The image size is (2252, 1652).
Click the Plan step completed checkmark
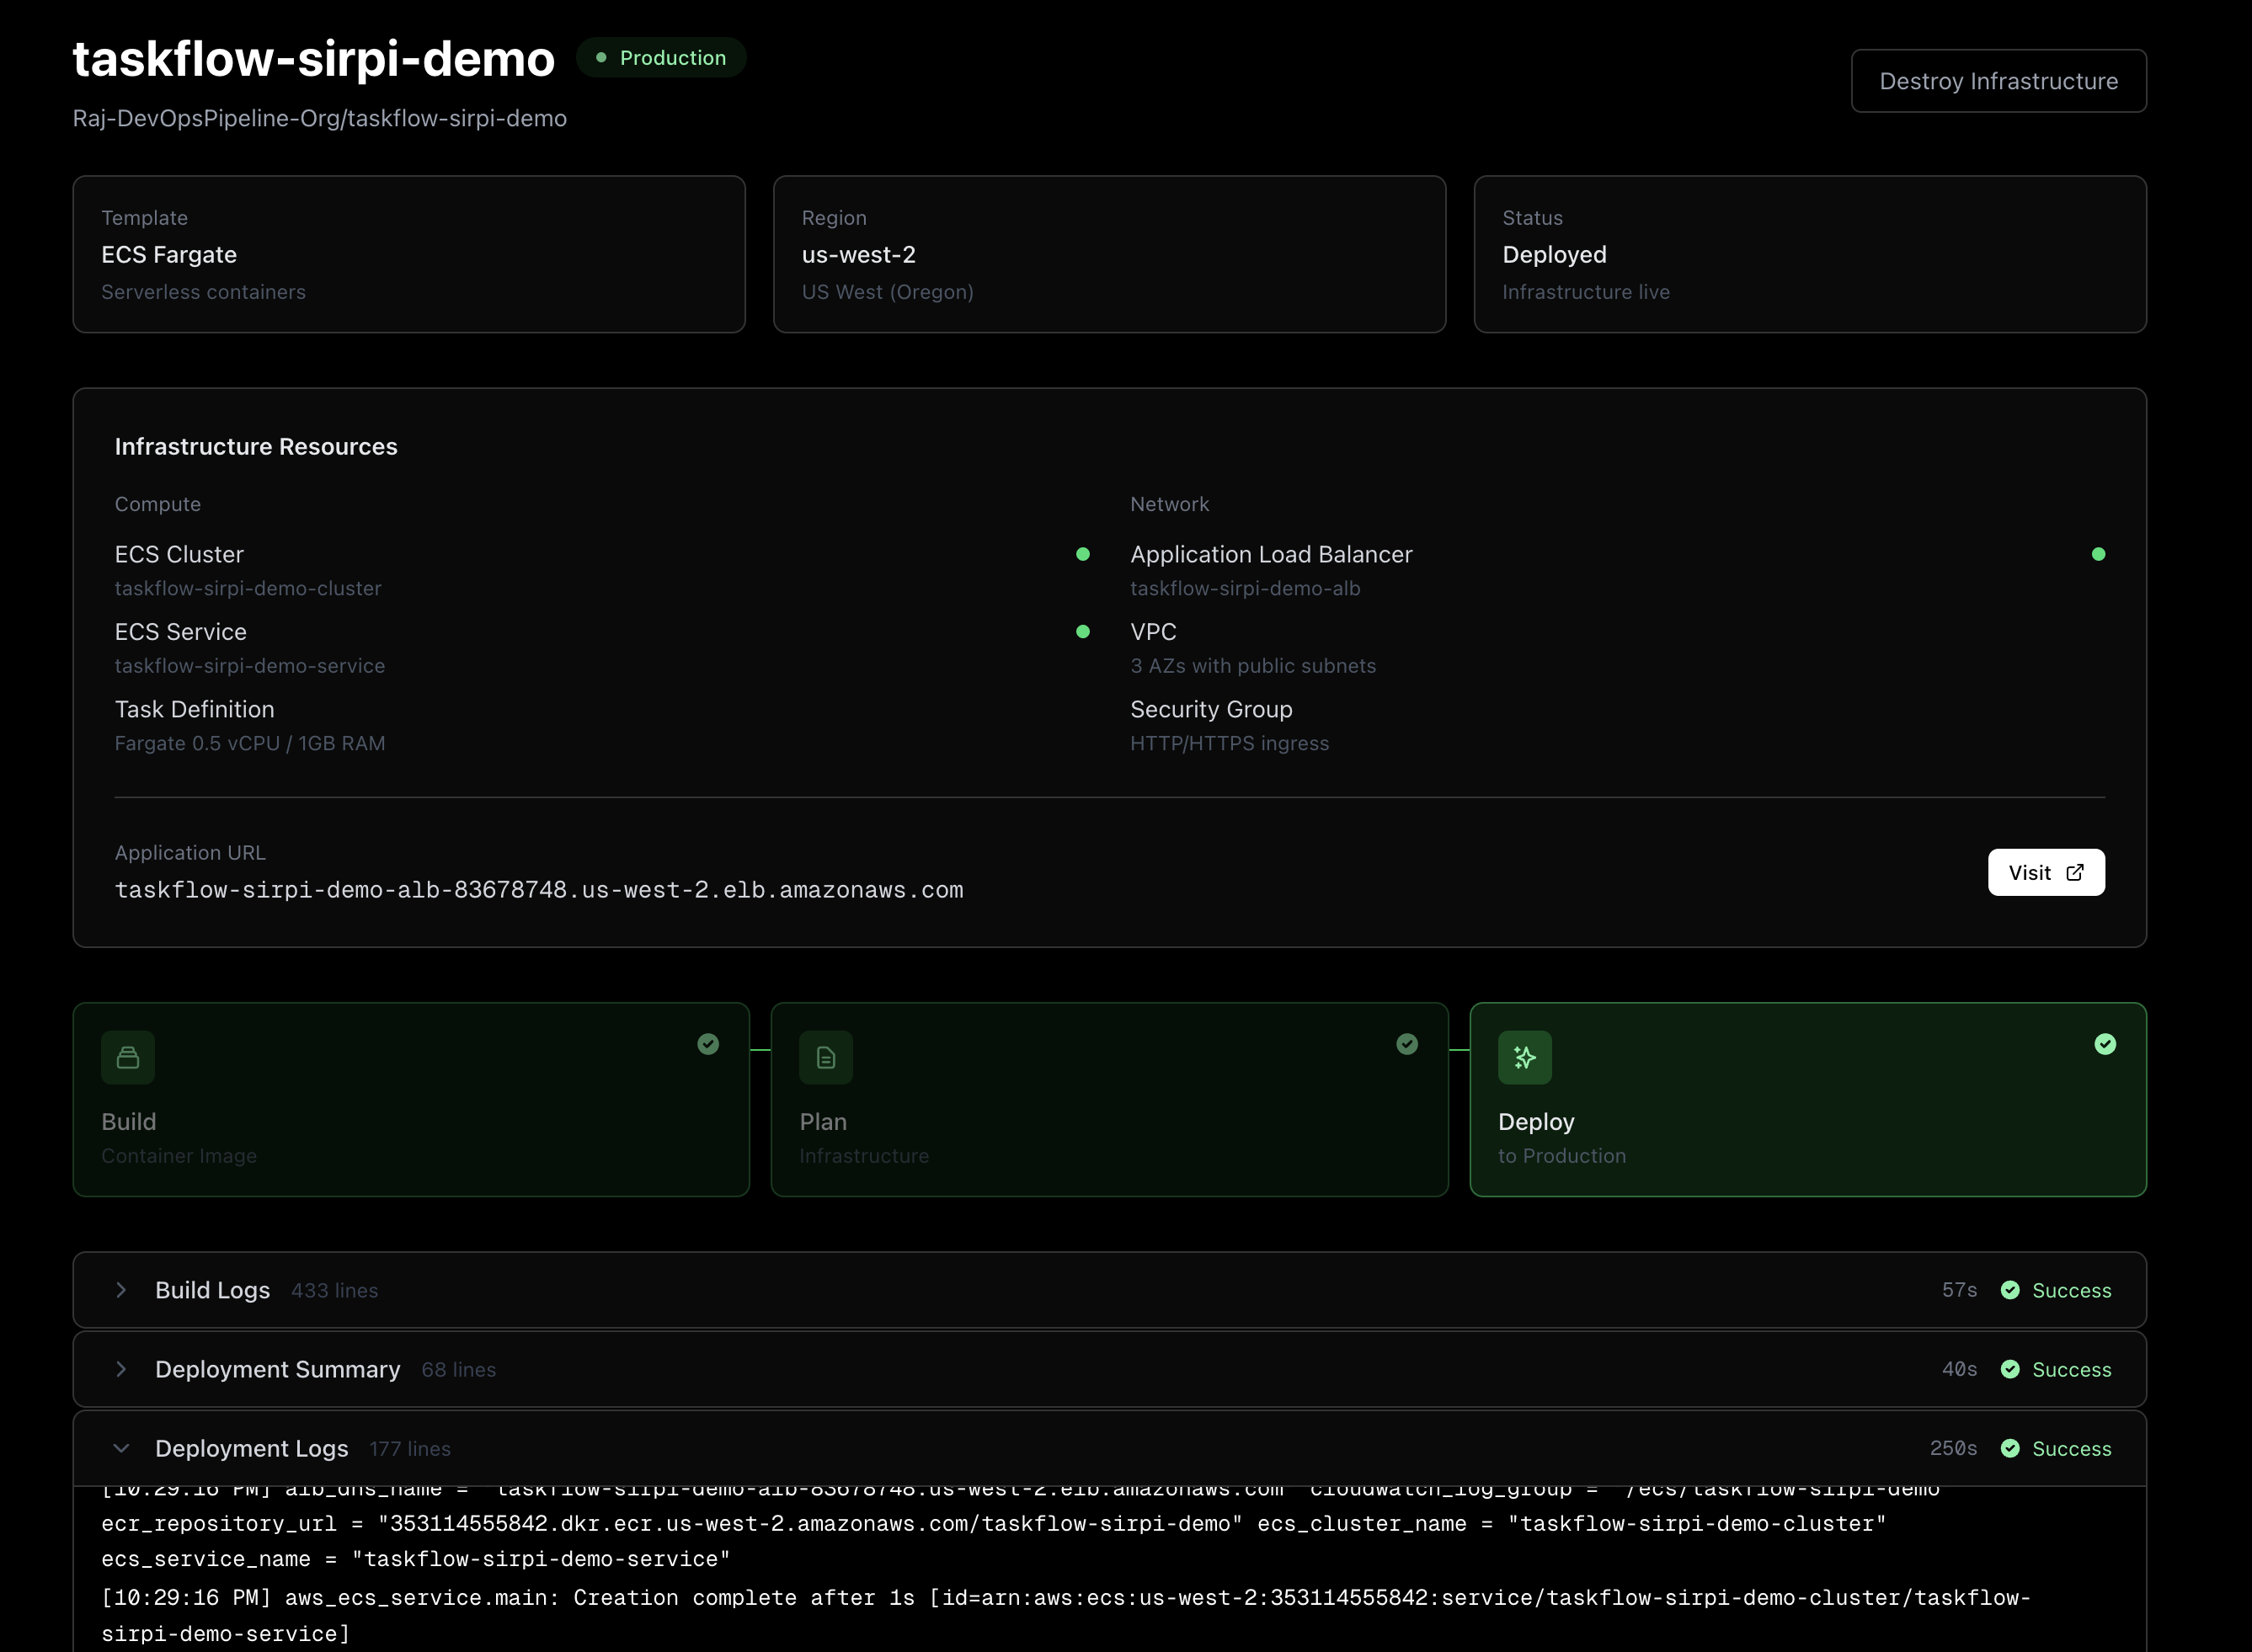pyautogui.click(x=1407, y=1044)
